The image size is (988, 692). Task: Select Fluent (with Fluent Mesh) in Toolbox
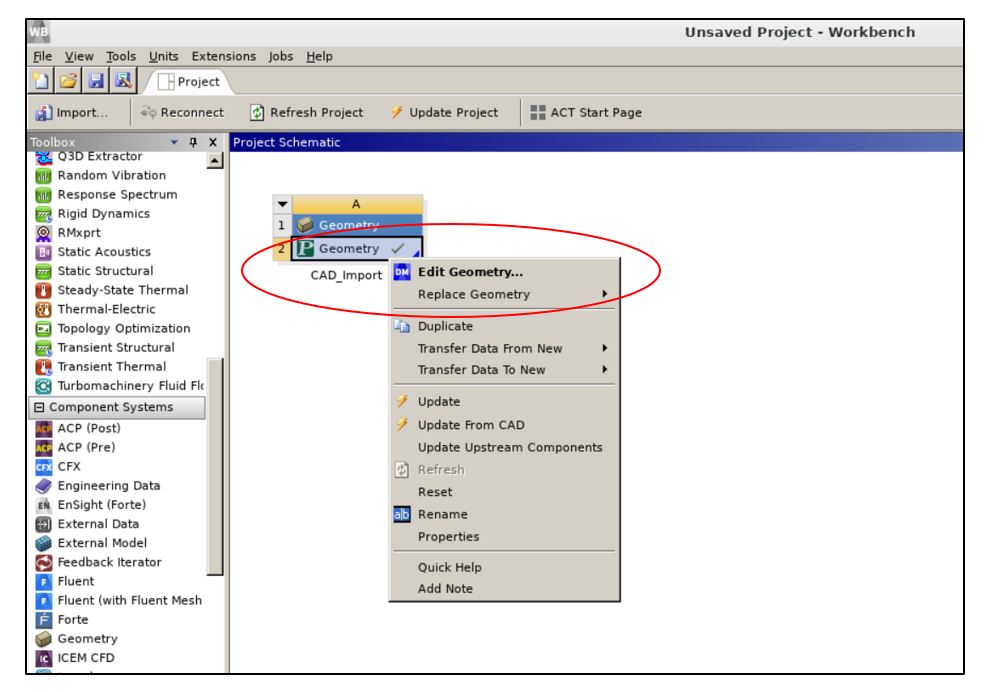pos(119,601)
